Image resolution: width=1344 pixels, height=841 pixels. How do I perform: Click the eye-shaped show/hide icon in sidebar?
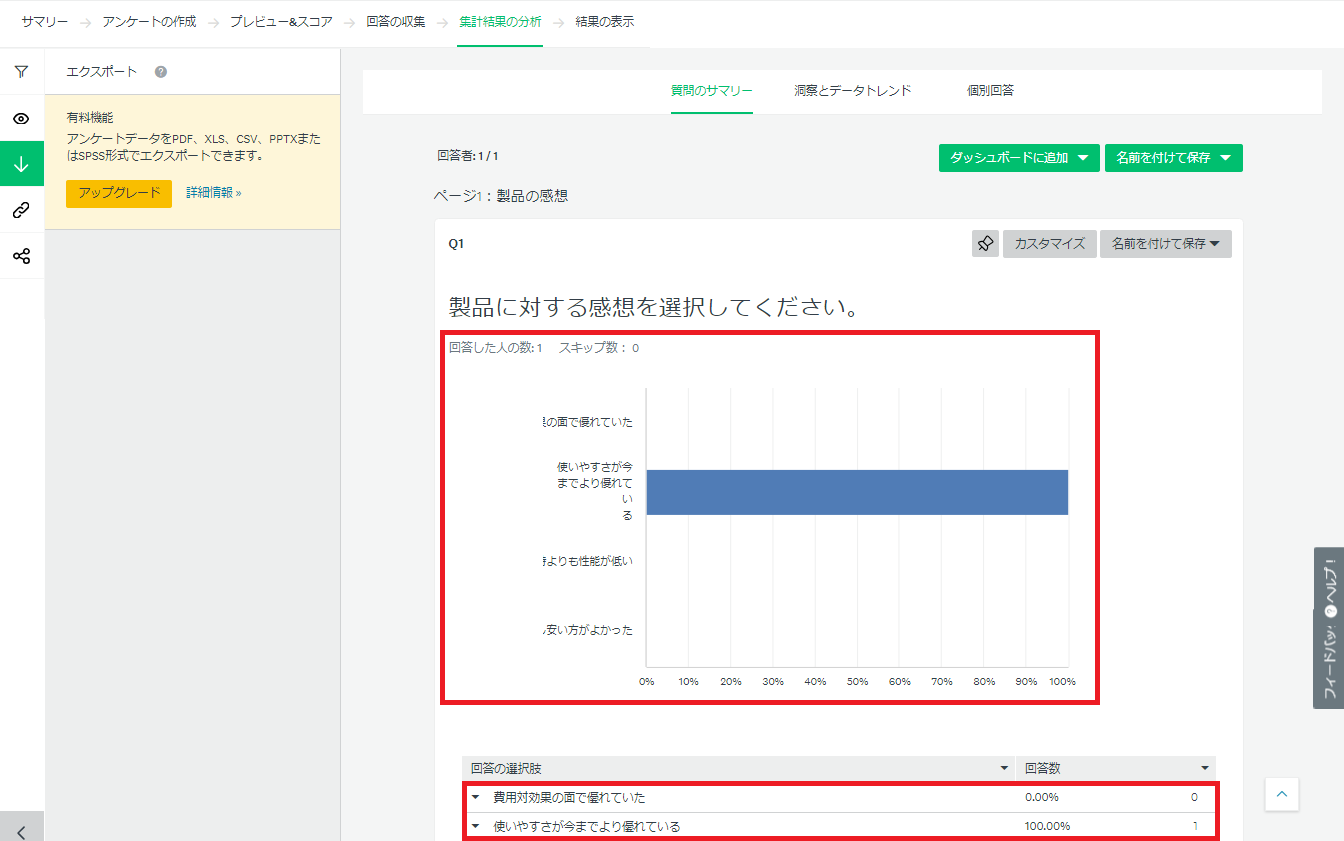21,119
